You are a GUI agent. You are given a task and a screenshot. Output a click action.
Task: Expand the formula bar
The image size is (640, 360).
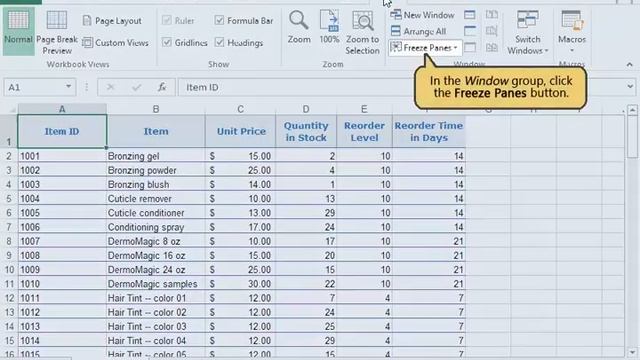pos(630,87)
